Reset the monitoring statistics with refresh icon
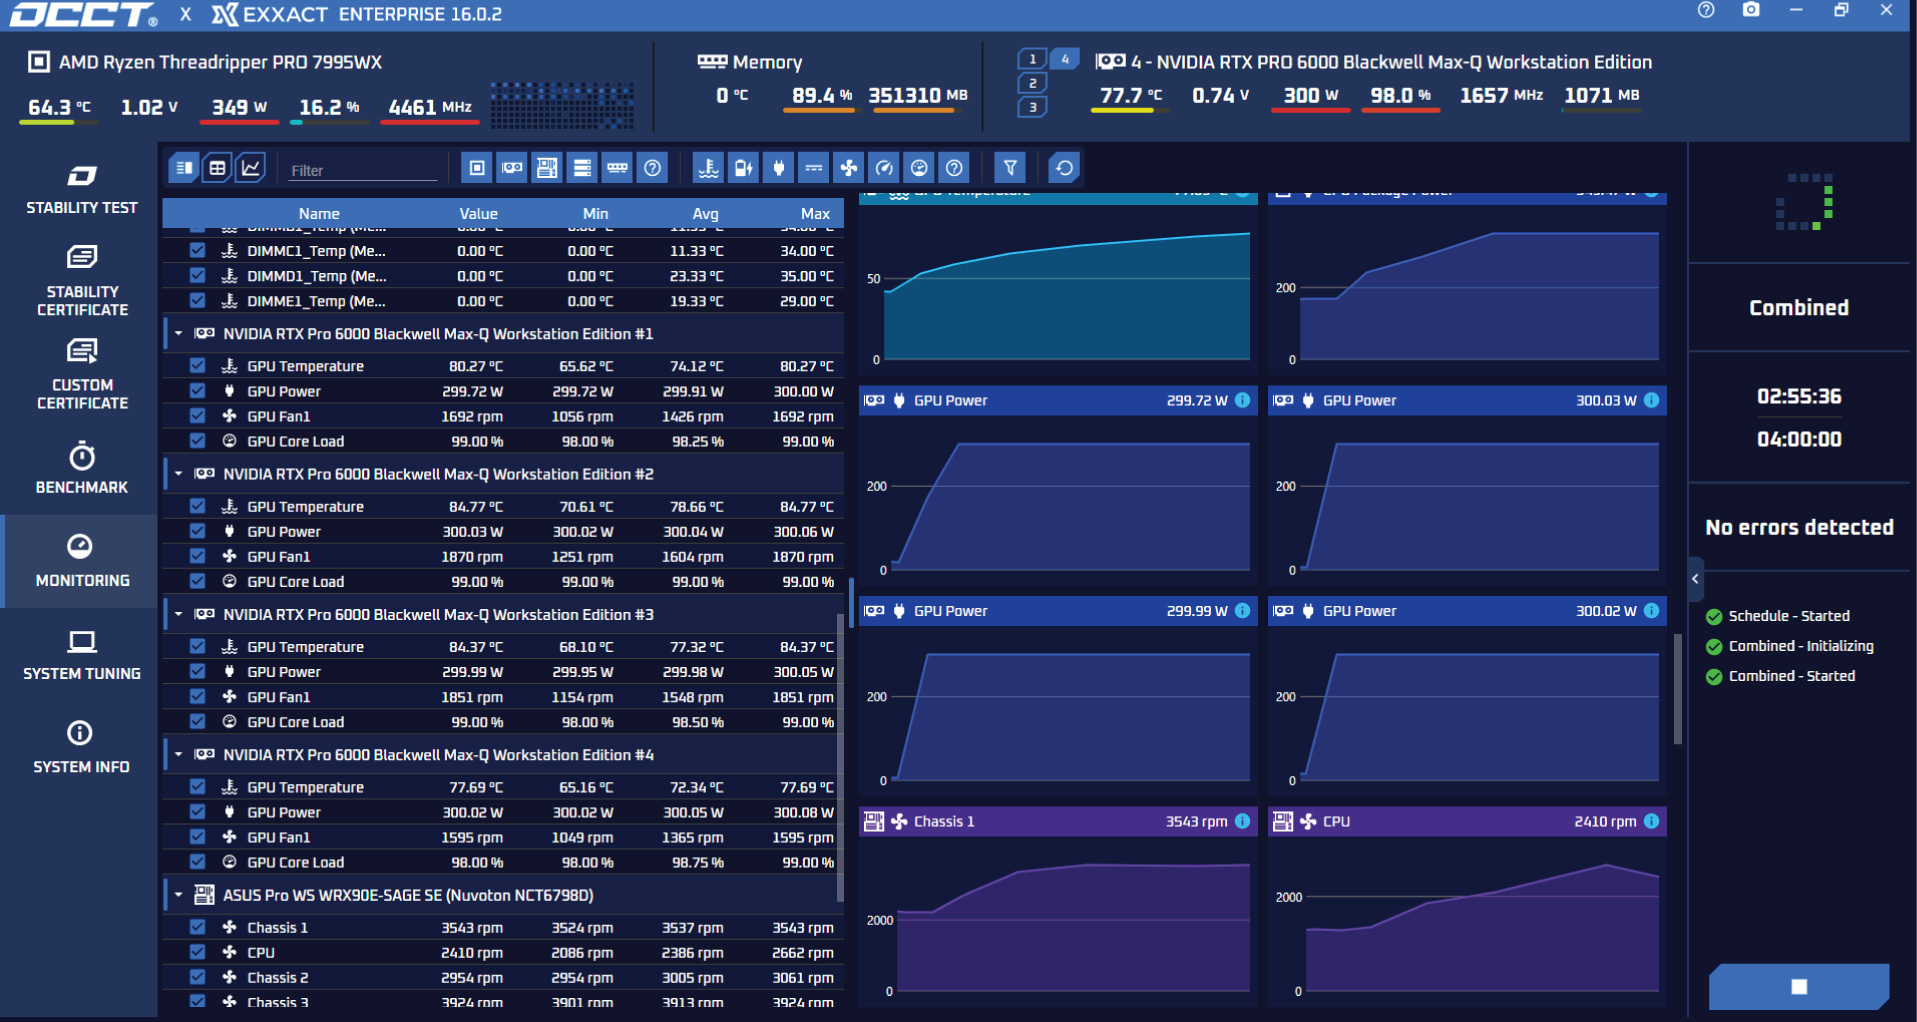 [1064, 168]
